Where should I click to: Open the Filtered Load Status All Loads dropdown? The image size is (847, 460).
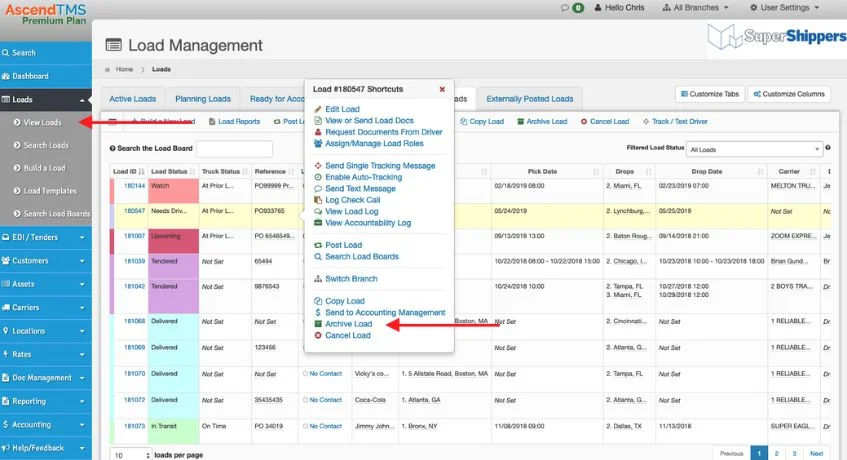click(754, 150)
